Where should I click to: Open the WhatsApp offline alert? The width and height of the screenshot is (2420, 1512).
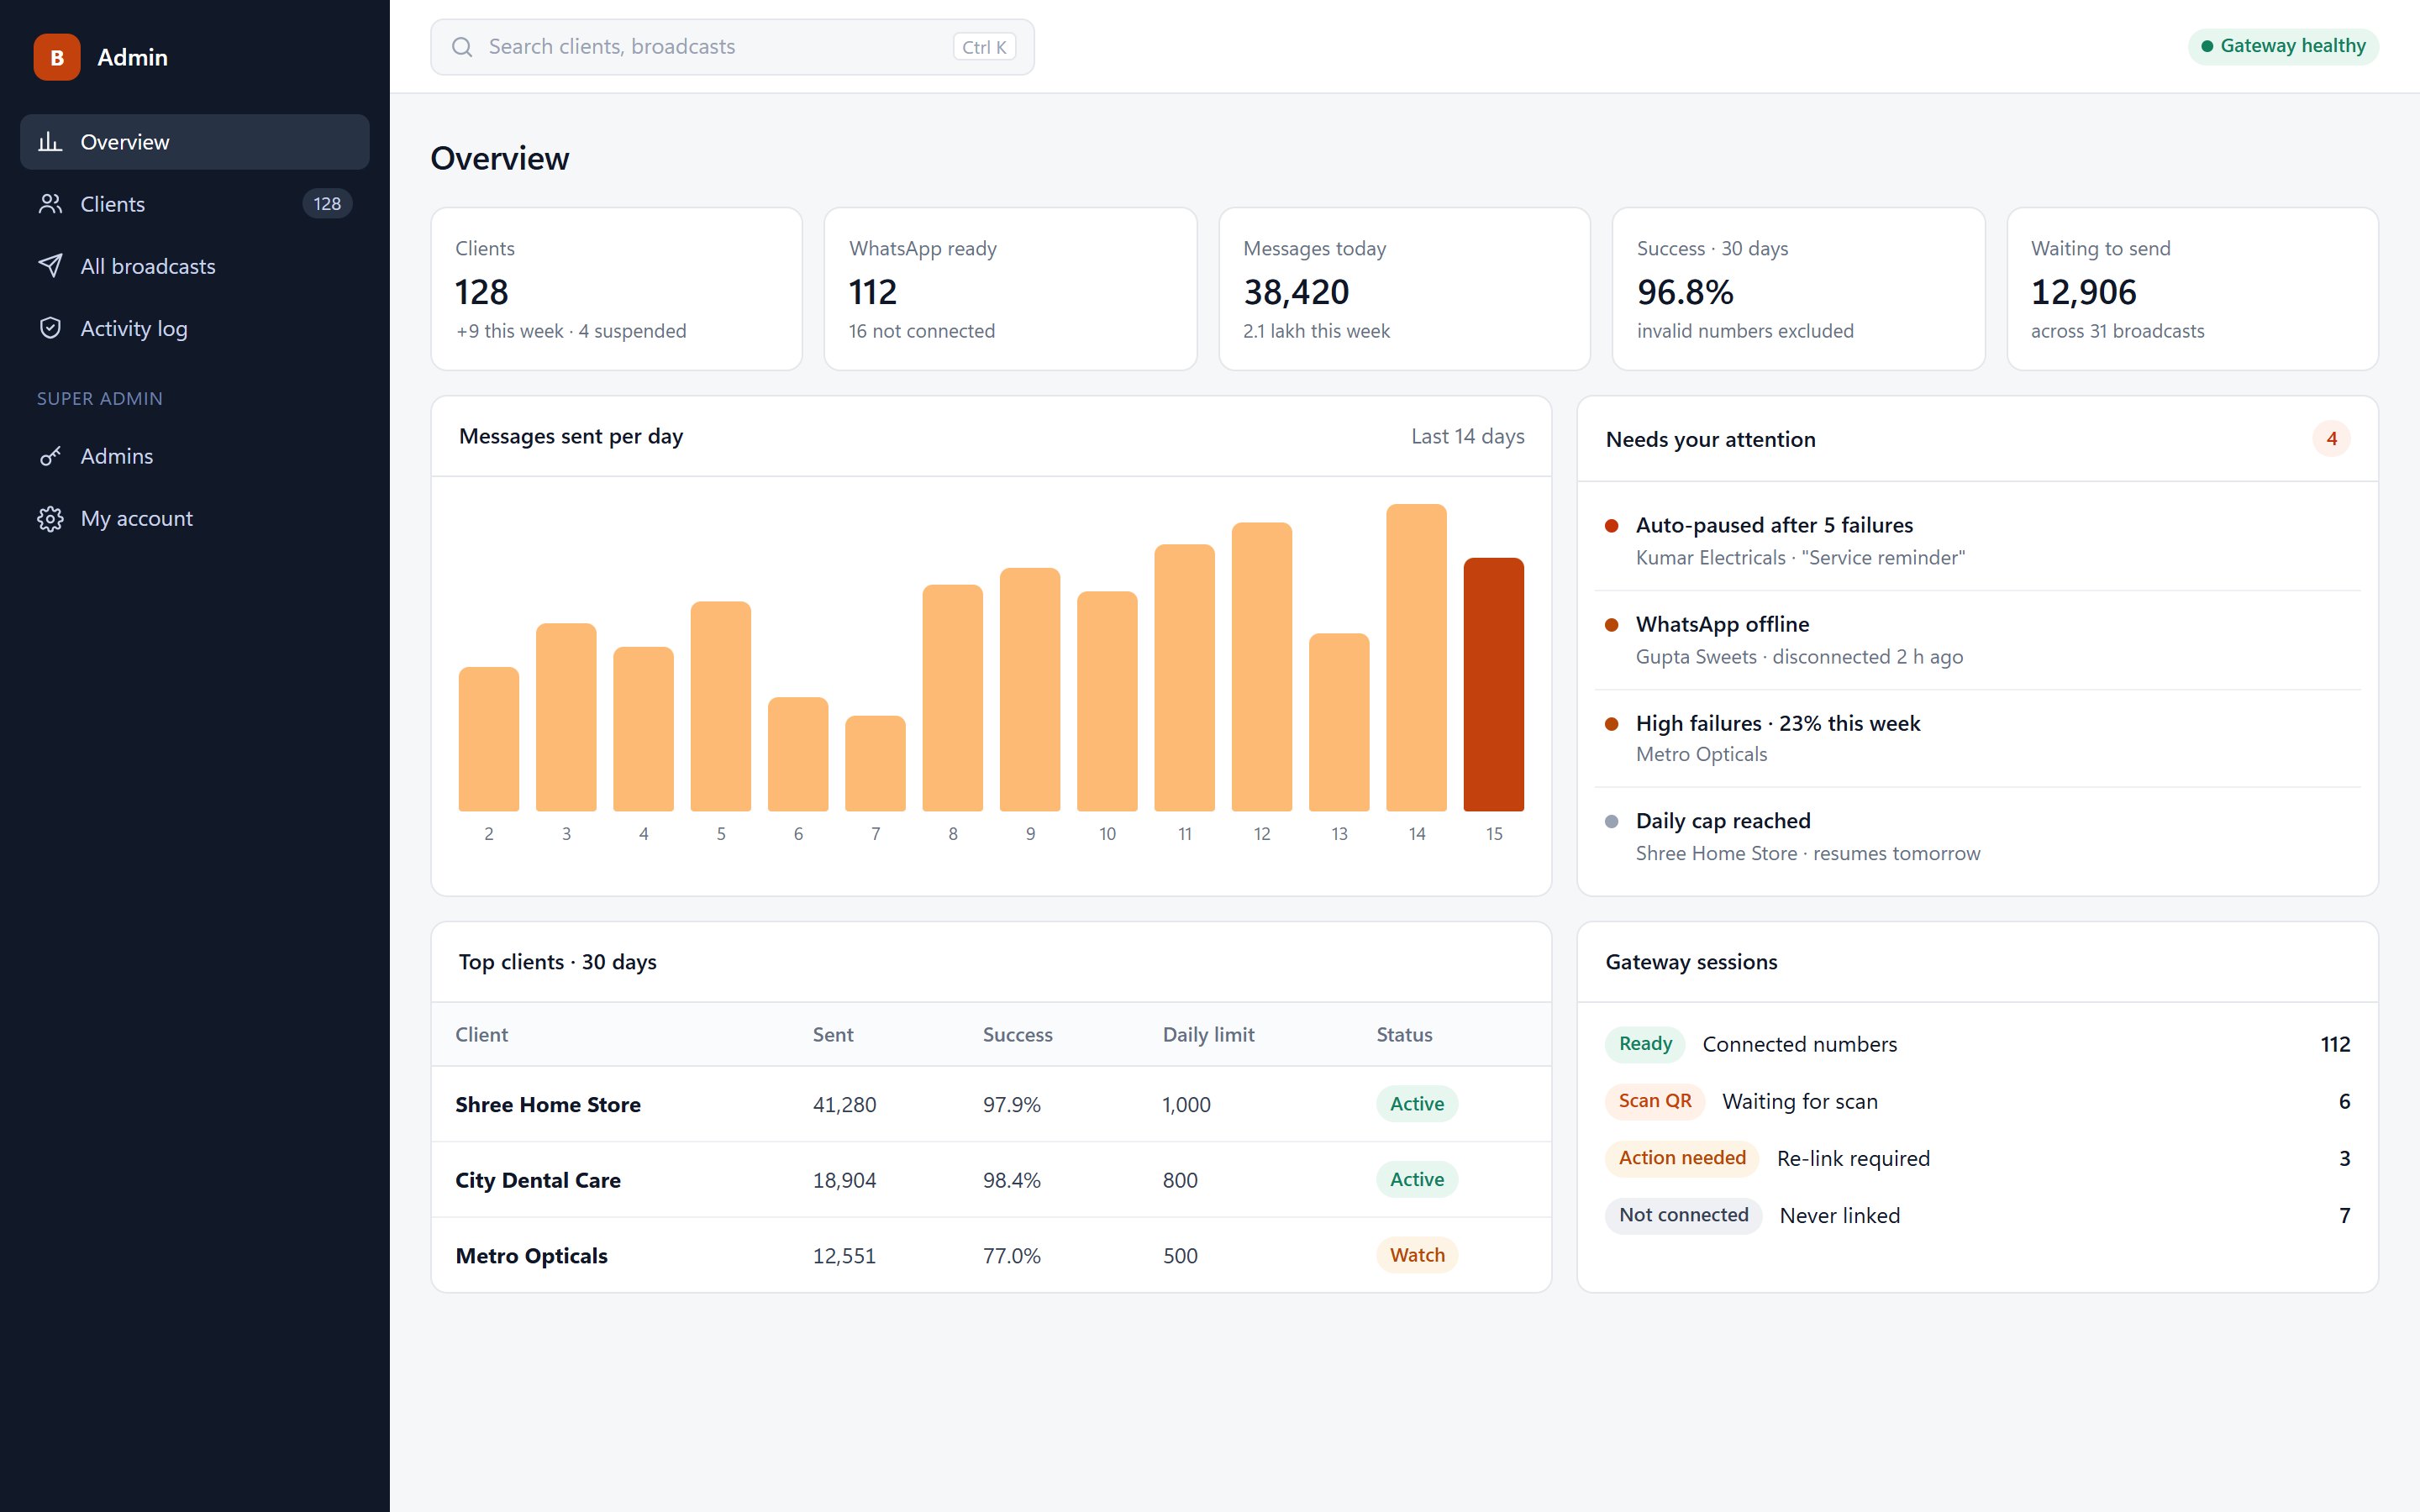[1977, 640]
